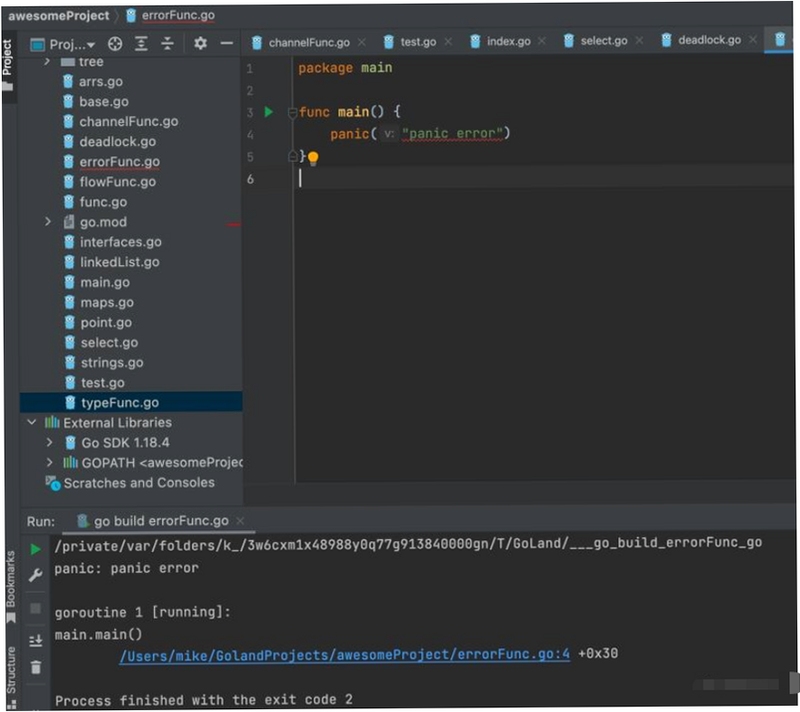This screenshot has width=800, height=712.
Task: Toggle the Project tool window button
Action: tap(7, 64)
